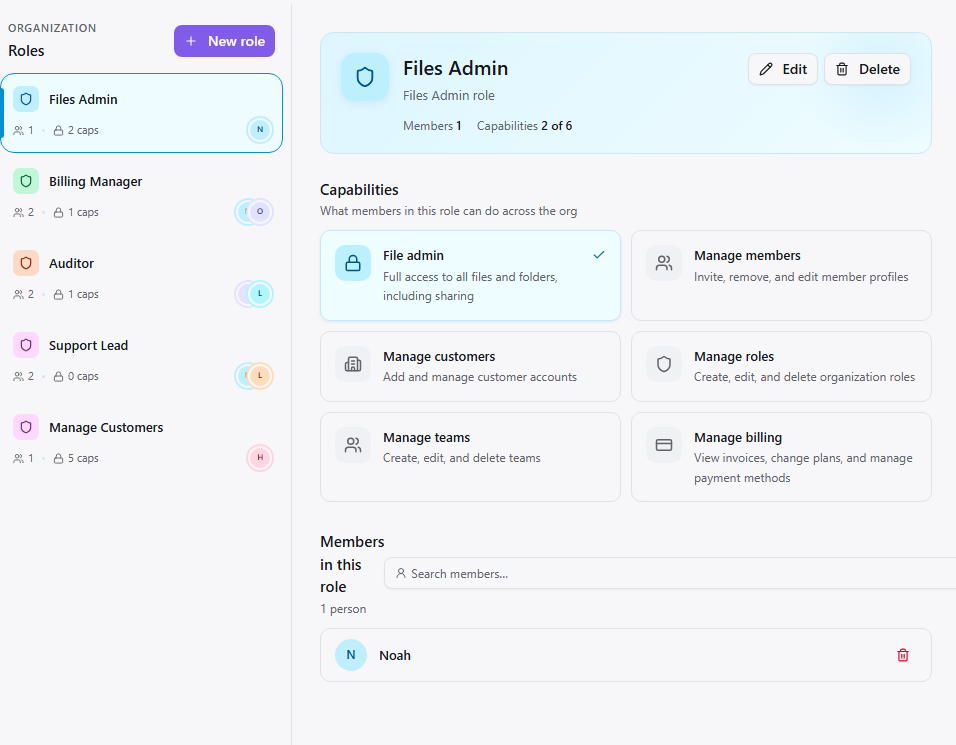Open the Billing Manager role
The height and width of the screenshot is (745, 956).
tap(141, 196)
